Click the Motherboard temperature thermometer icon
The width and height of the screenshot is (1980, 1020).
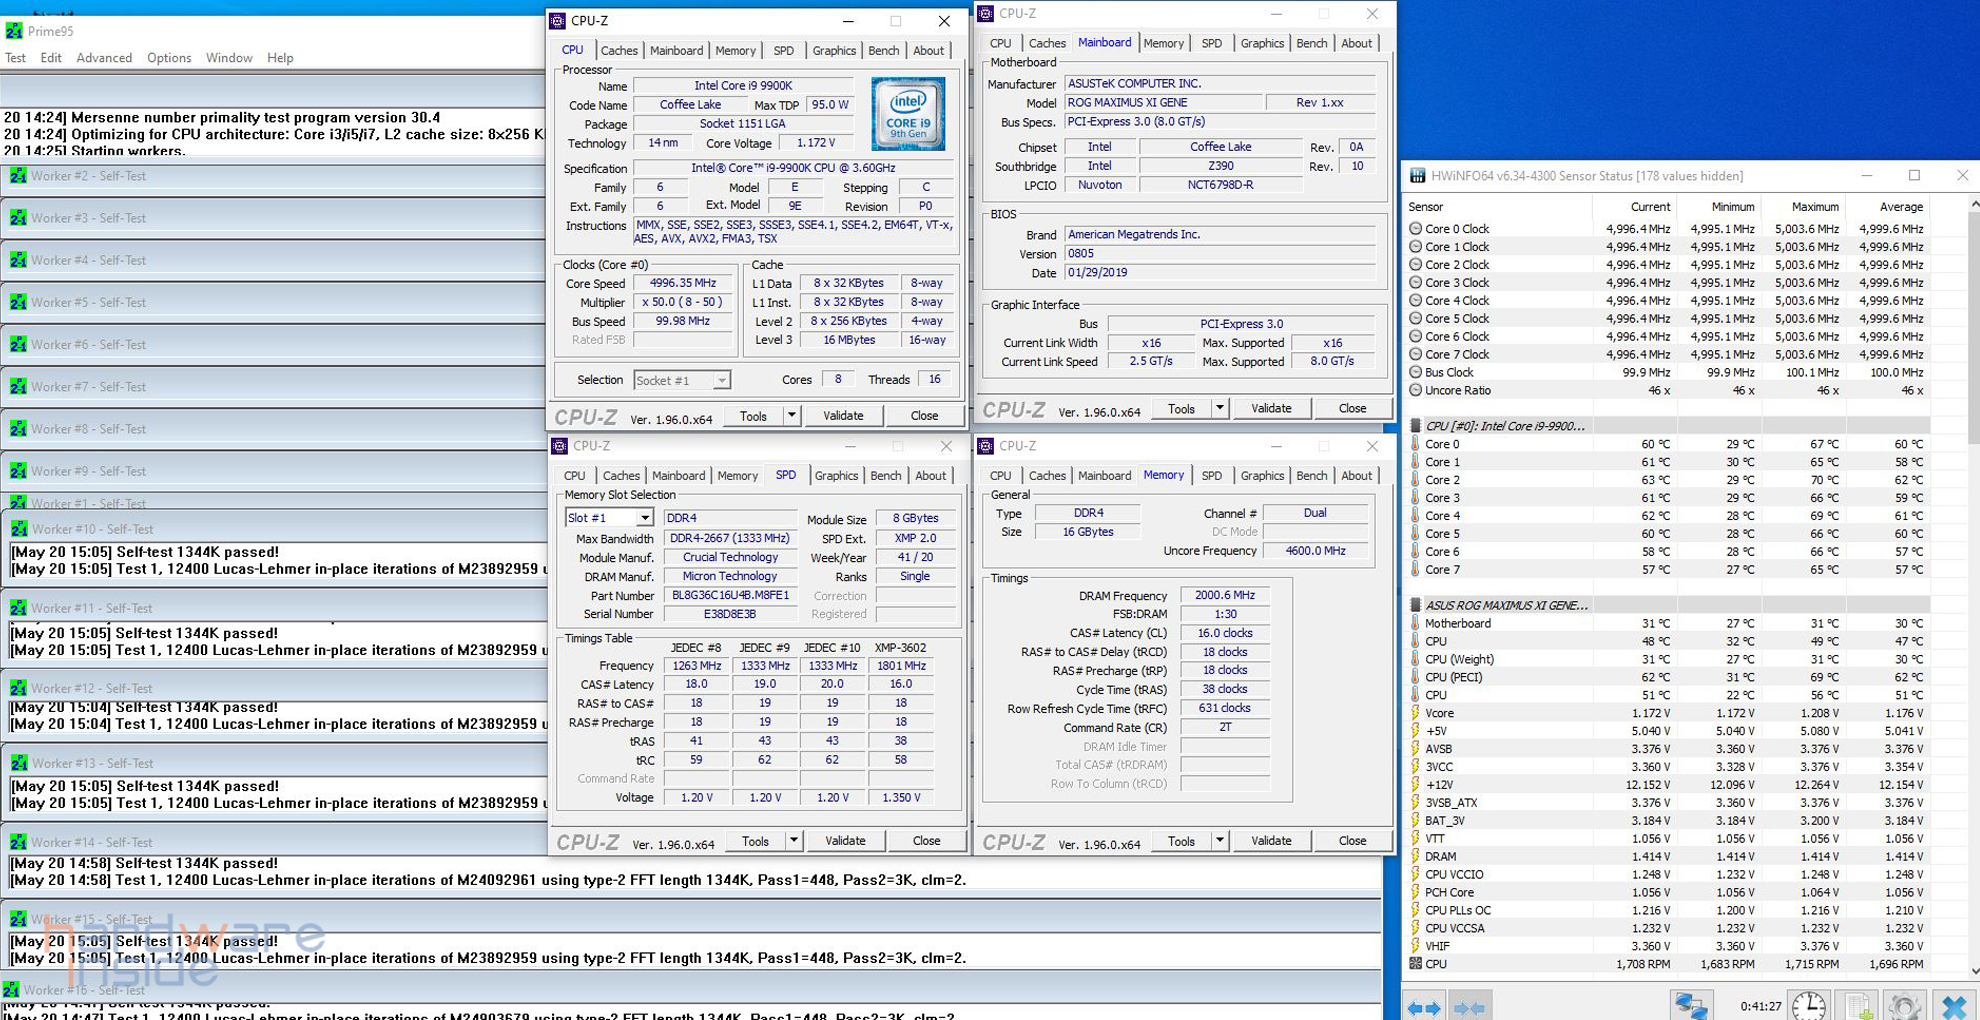pos(1415,623)
